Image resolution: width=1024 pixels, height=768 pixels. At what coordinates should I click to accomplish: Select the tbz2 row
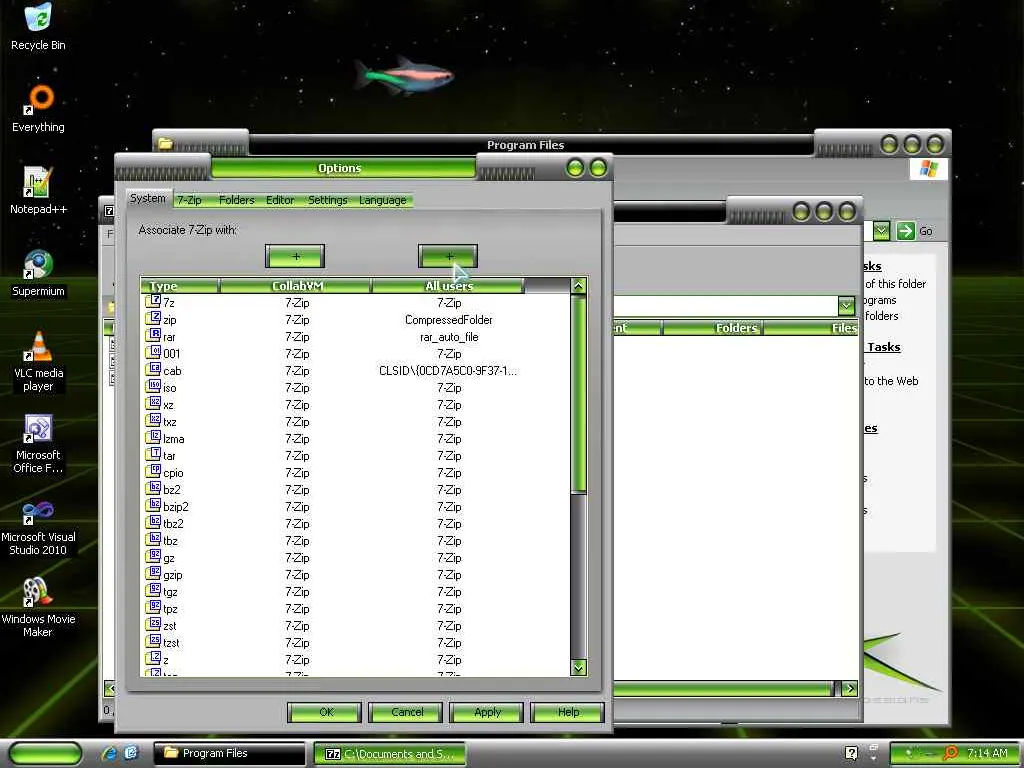356,523
